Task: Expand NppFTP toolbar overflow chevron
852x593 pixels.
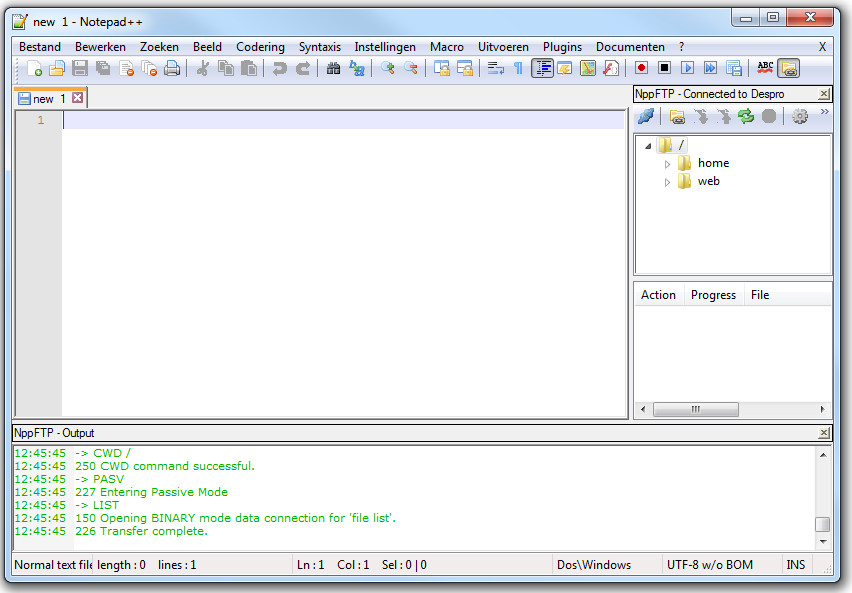Action: click(824, 112)
